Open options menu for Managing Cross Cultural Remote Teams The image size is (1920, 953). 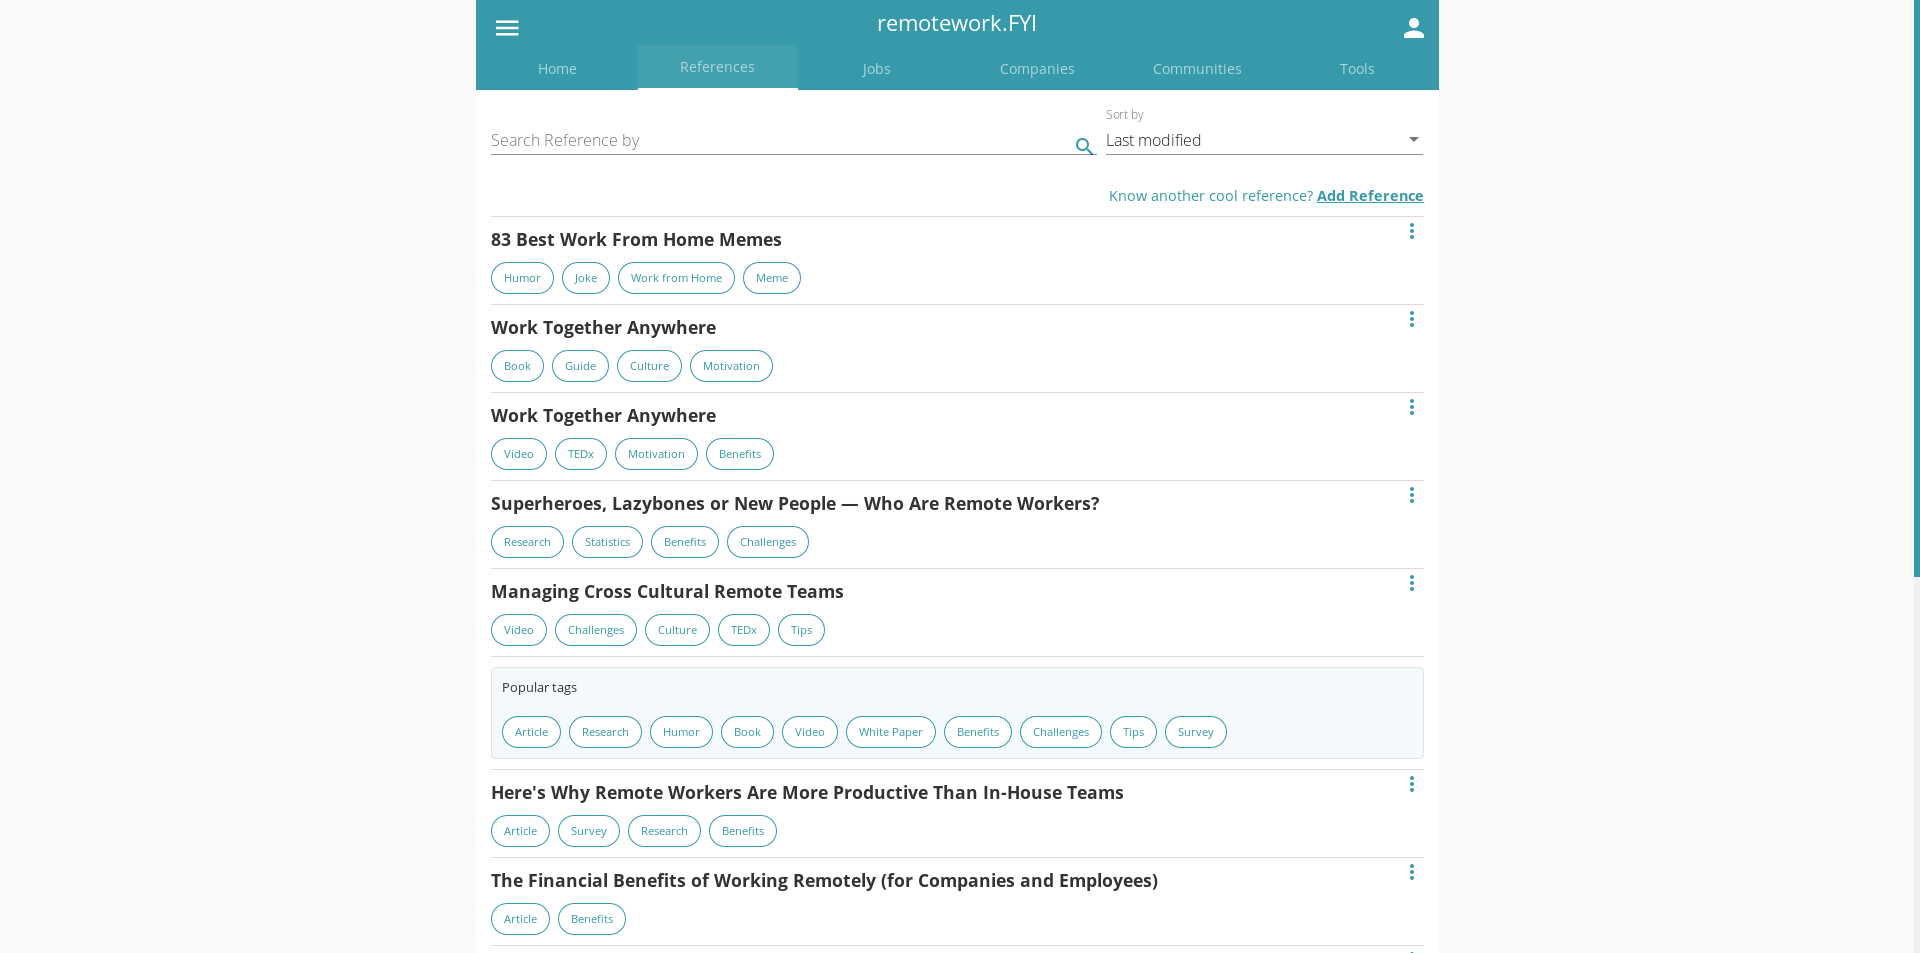click(1411, 583)
